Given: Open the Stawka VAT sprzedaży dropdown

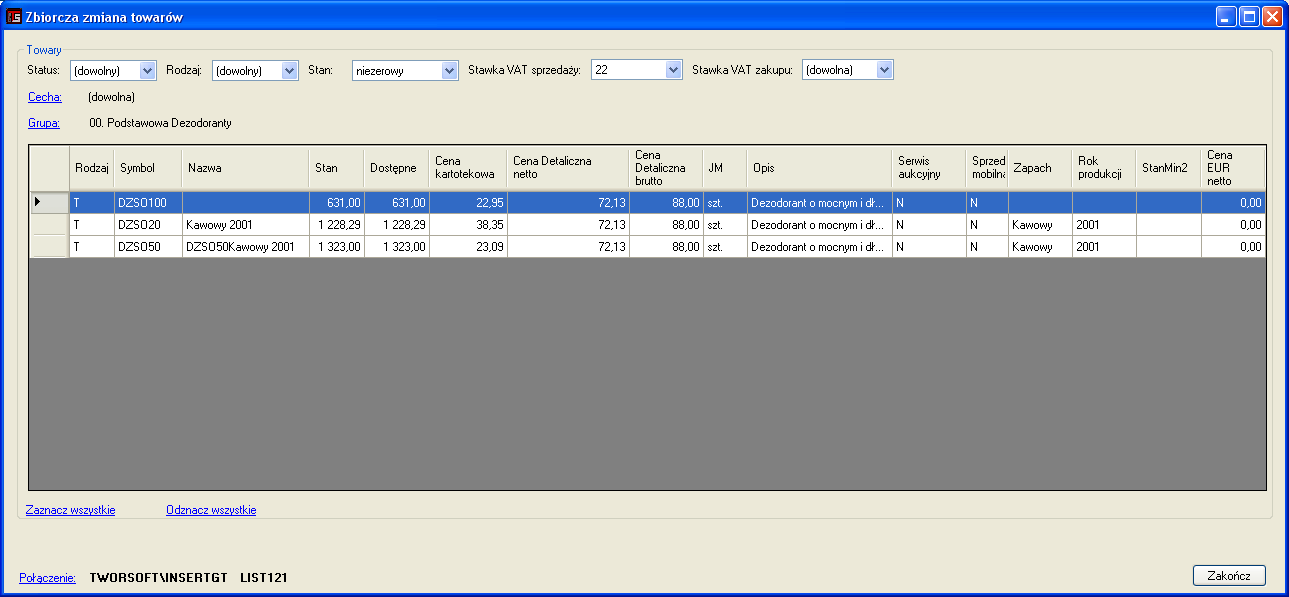Looking at the screenshot, I should 673,70.
